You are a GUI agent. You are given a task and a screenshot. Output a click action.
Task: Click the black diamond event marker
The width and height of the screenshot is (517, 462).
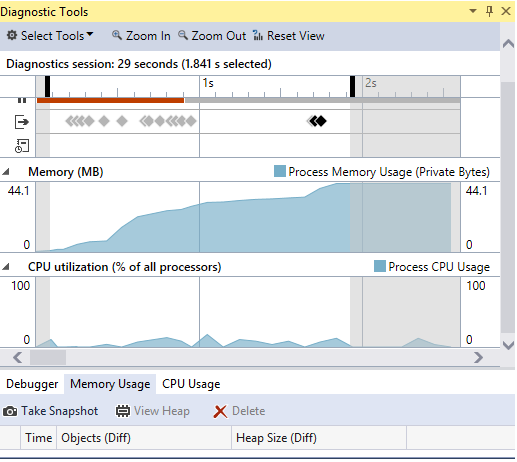tap(321, 121)
